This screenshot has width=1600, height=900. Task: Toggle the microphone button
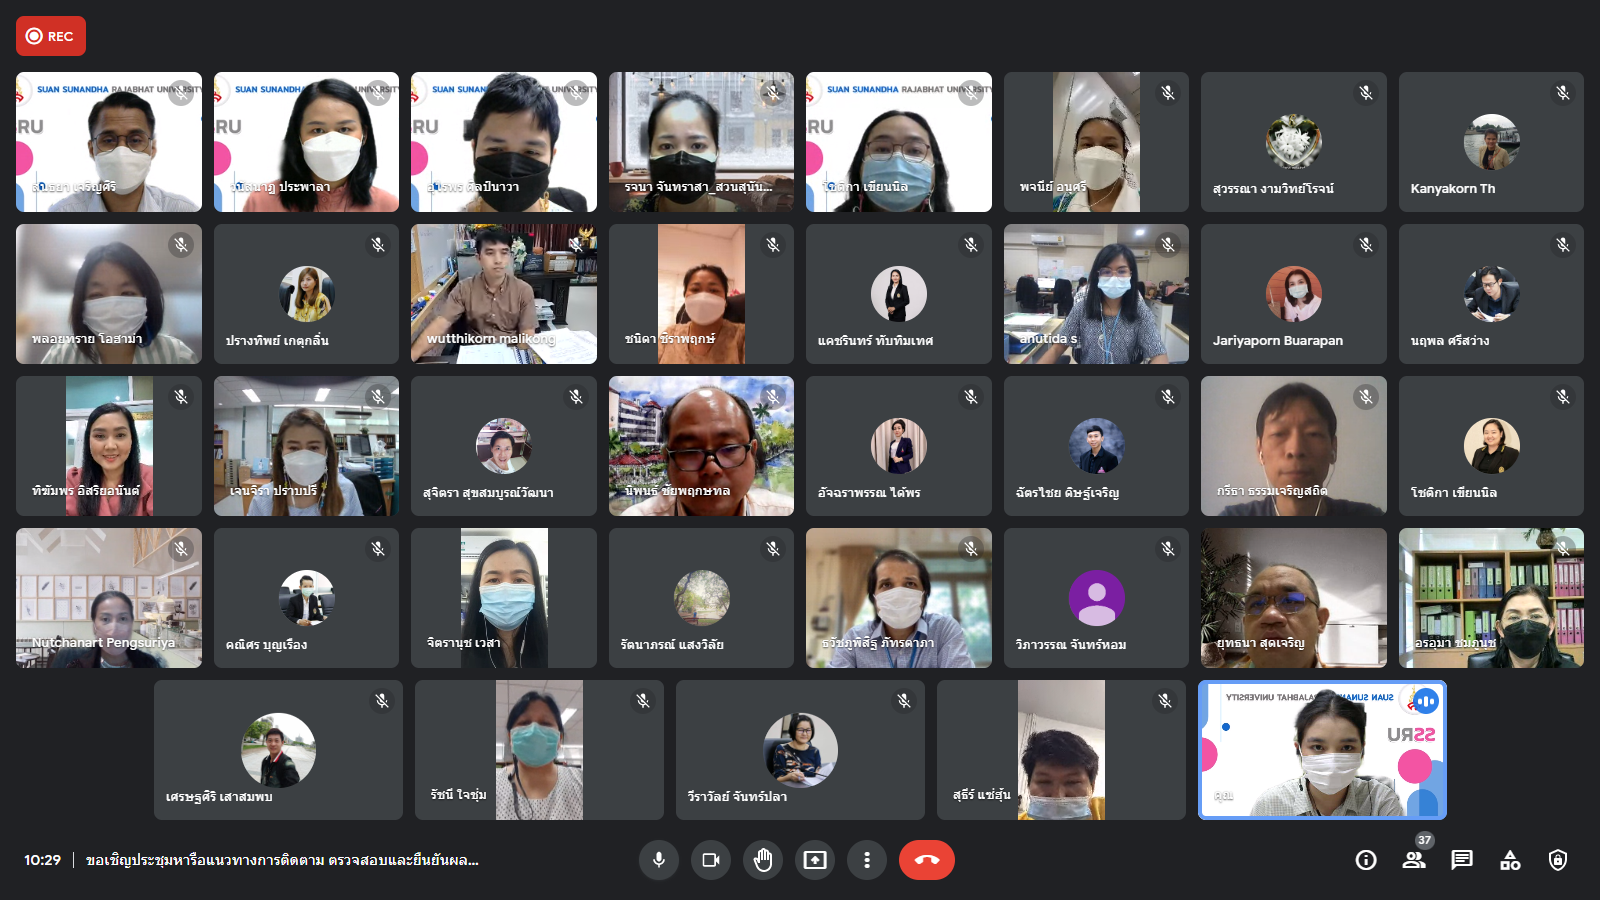point(659,860)
